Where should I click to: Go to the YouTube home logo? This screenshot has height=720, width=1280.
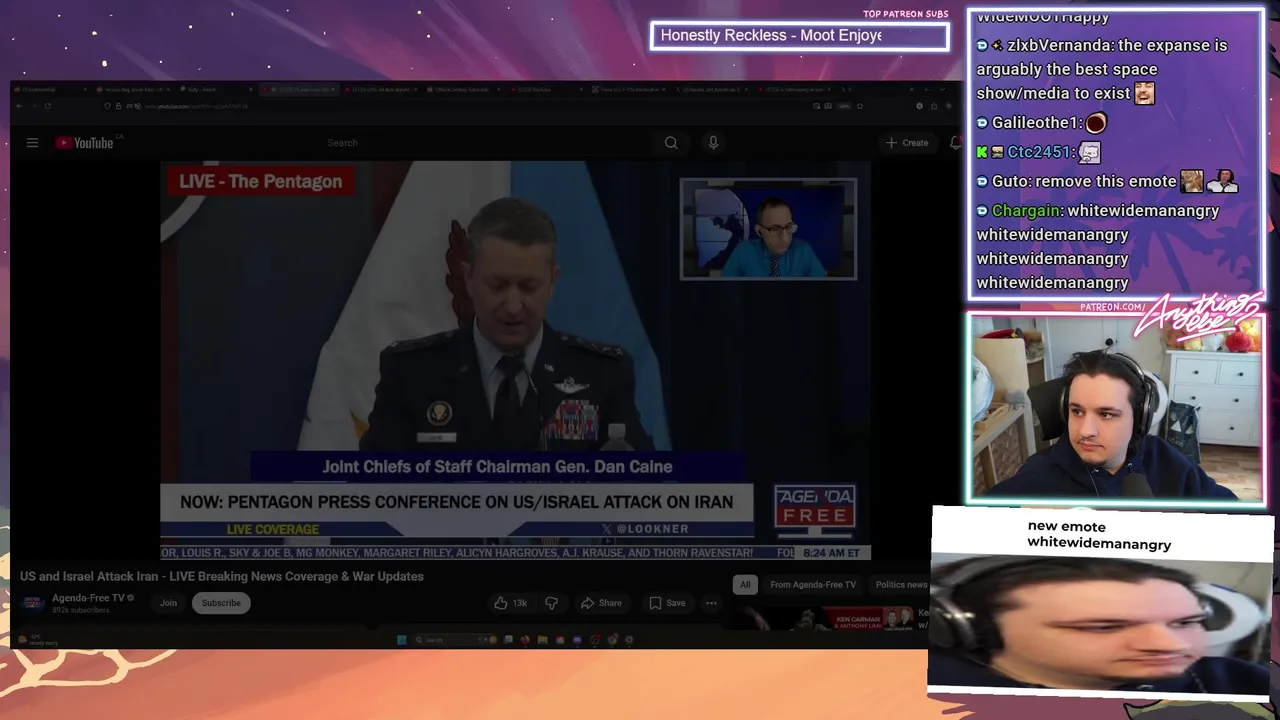point(85,143)
